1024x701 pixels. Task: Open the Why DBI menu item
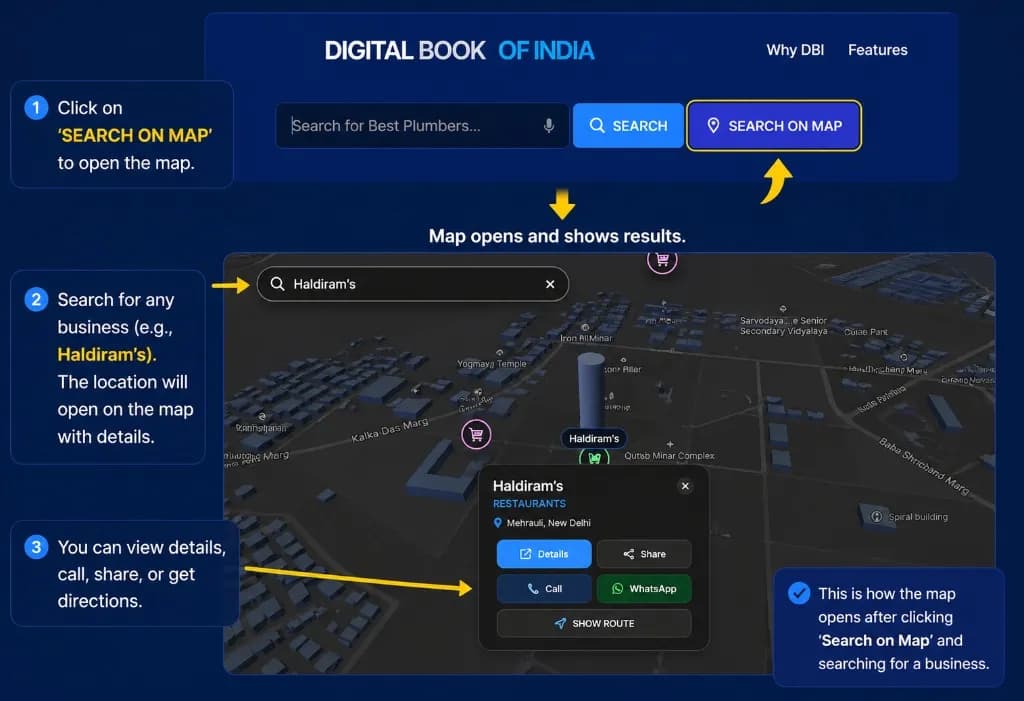click(795, 50)
